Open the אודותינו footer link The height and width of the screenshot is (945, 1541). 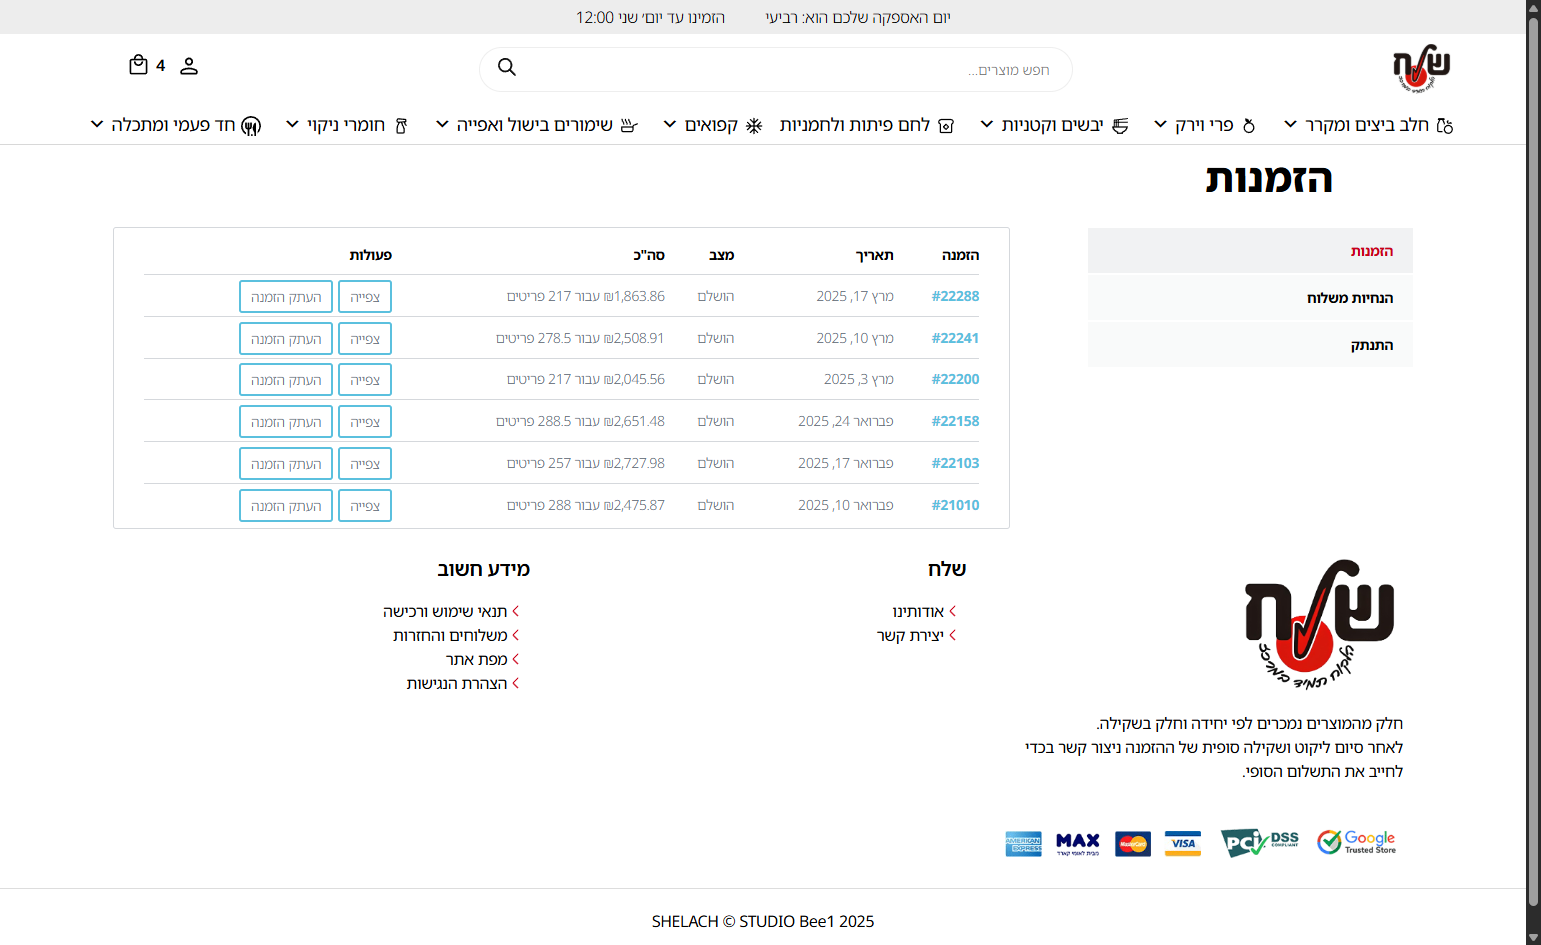tap(918, 611)
